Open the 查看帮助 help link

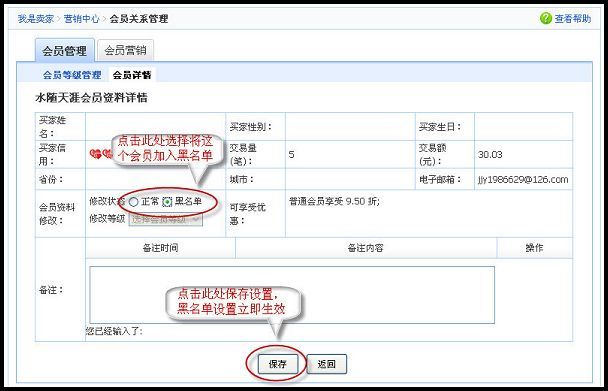click(x=573, y=18)
